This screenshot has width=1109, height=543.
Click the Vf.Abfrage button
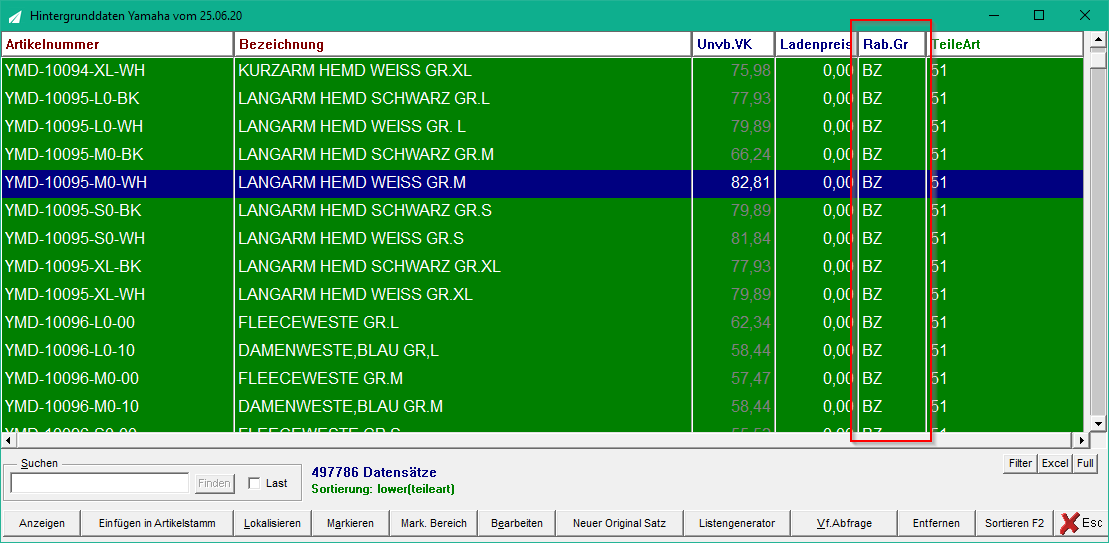pos(843,523)
